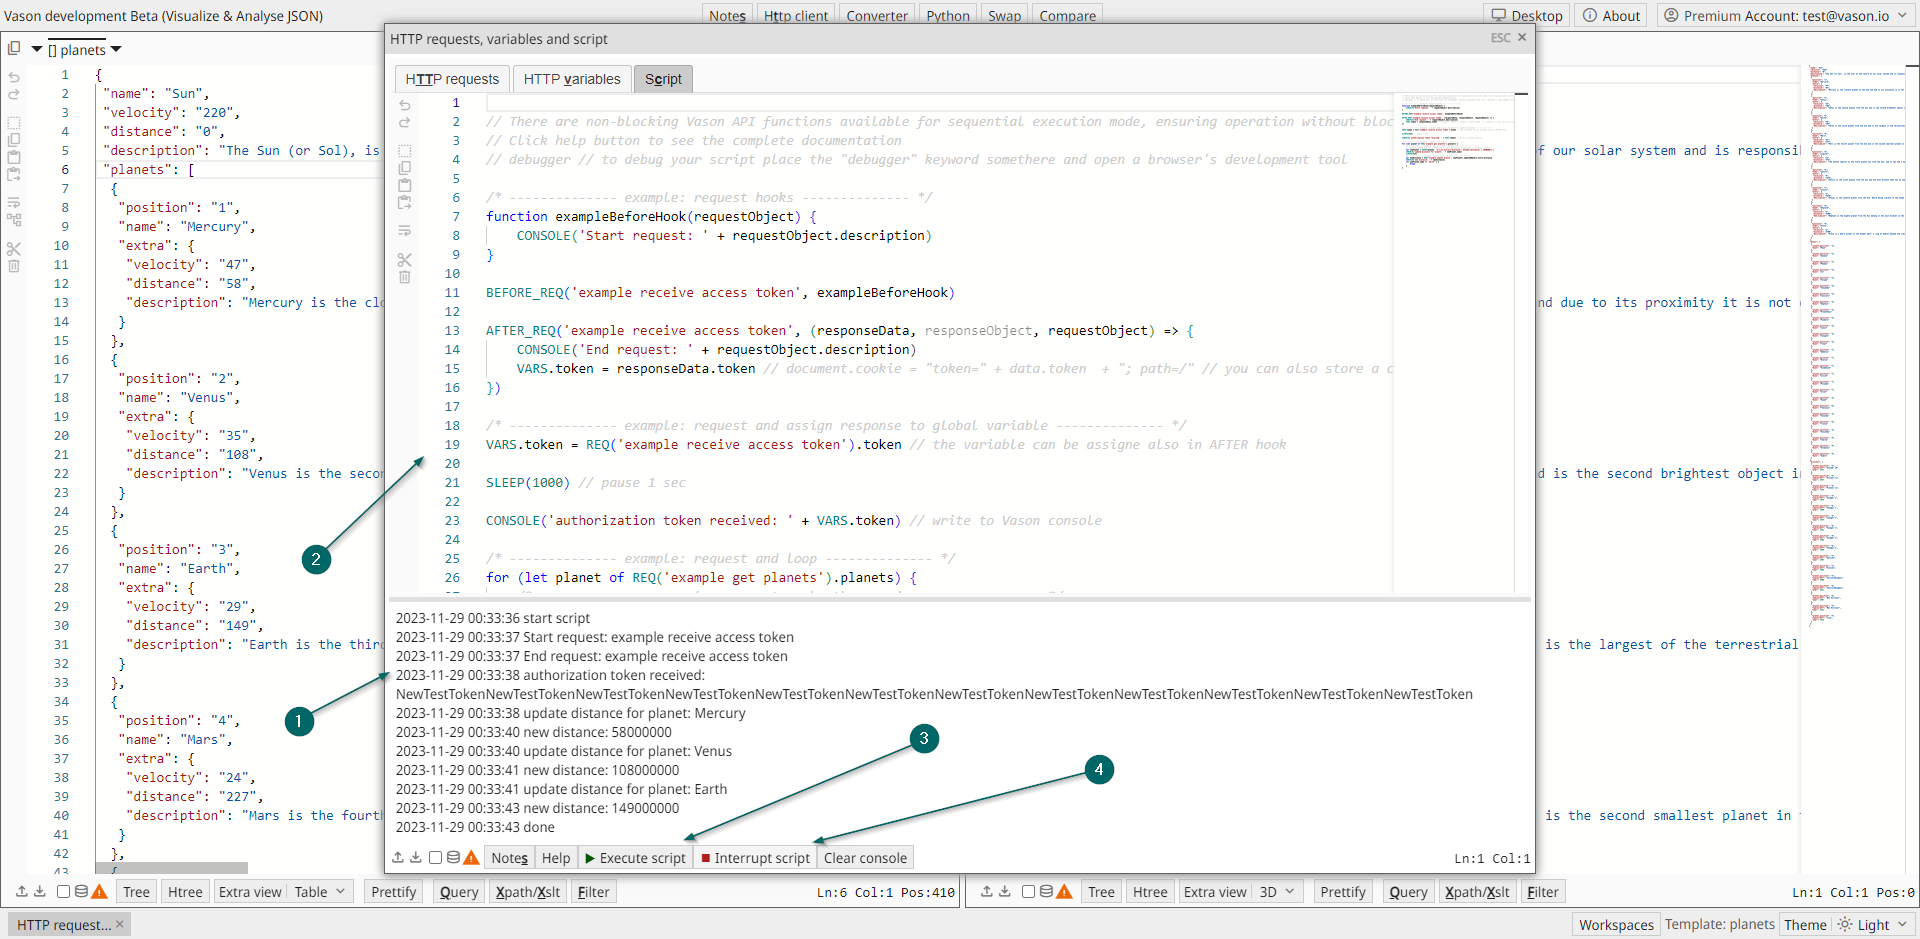Screen dimensions: 1920x939
Task: Open Python from top menu
Action: pos(948,16)
